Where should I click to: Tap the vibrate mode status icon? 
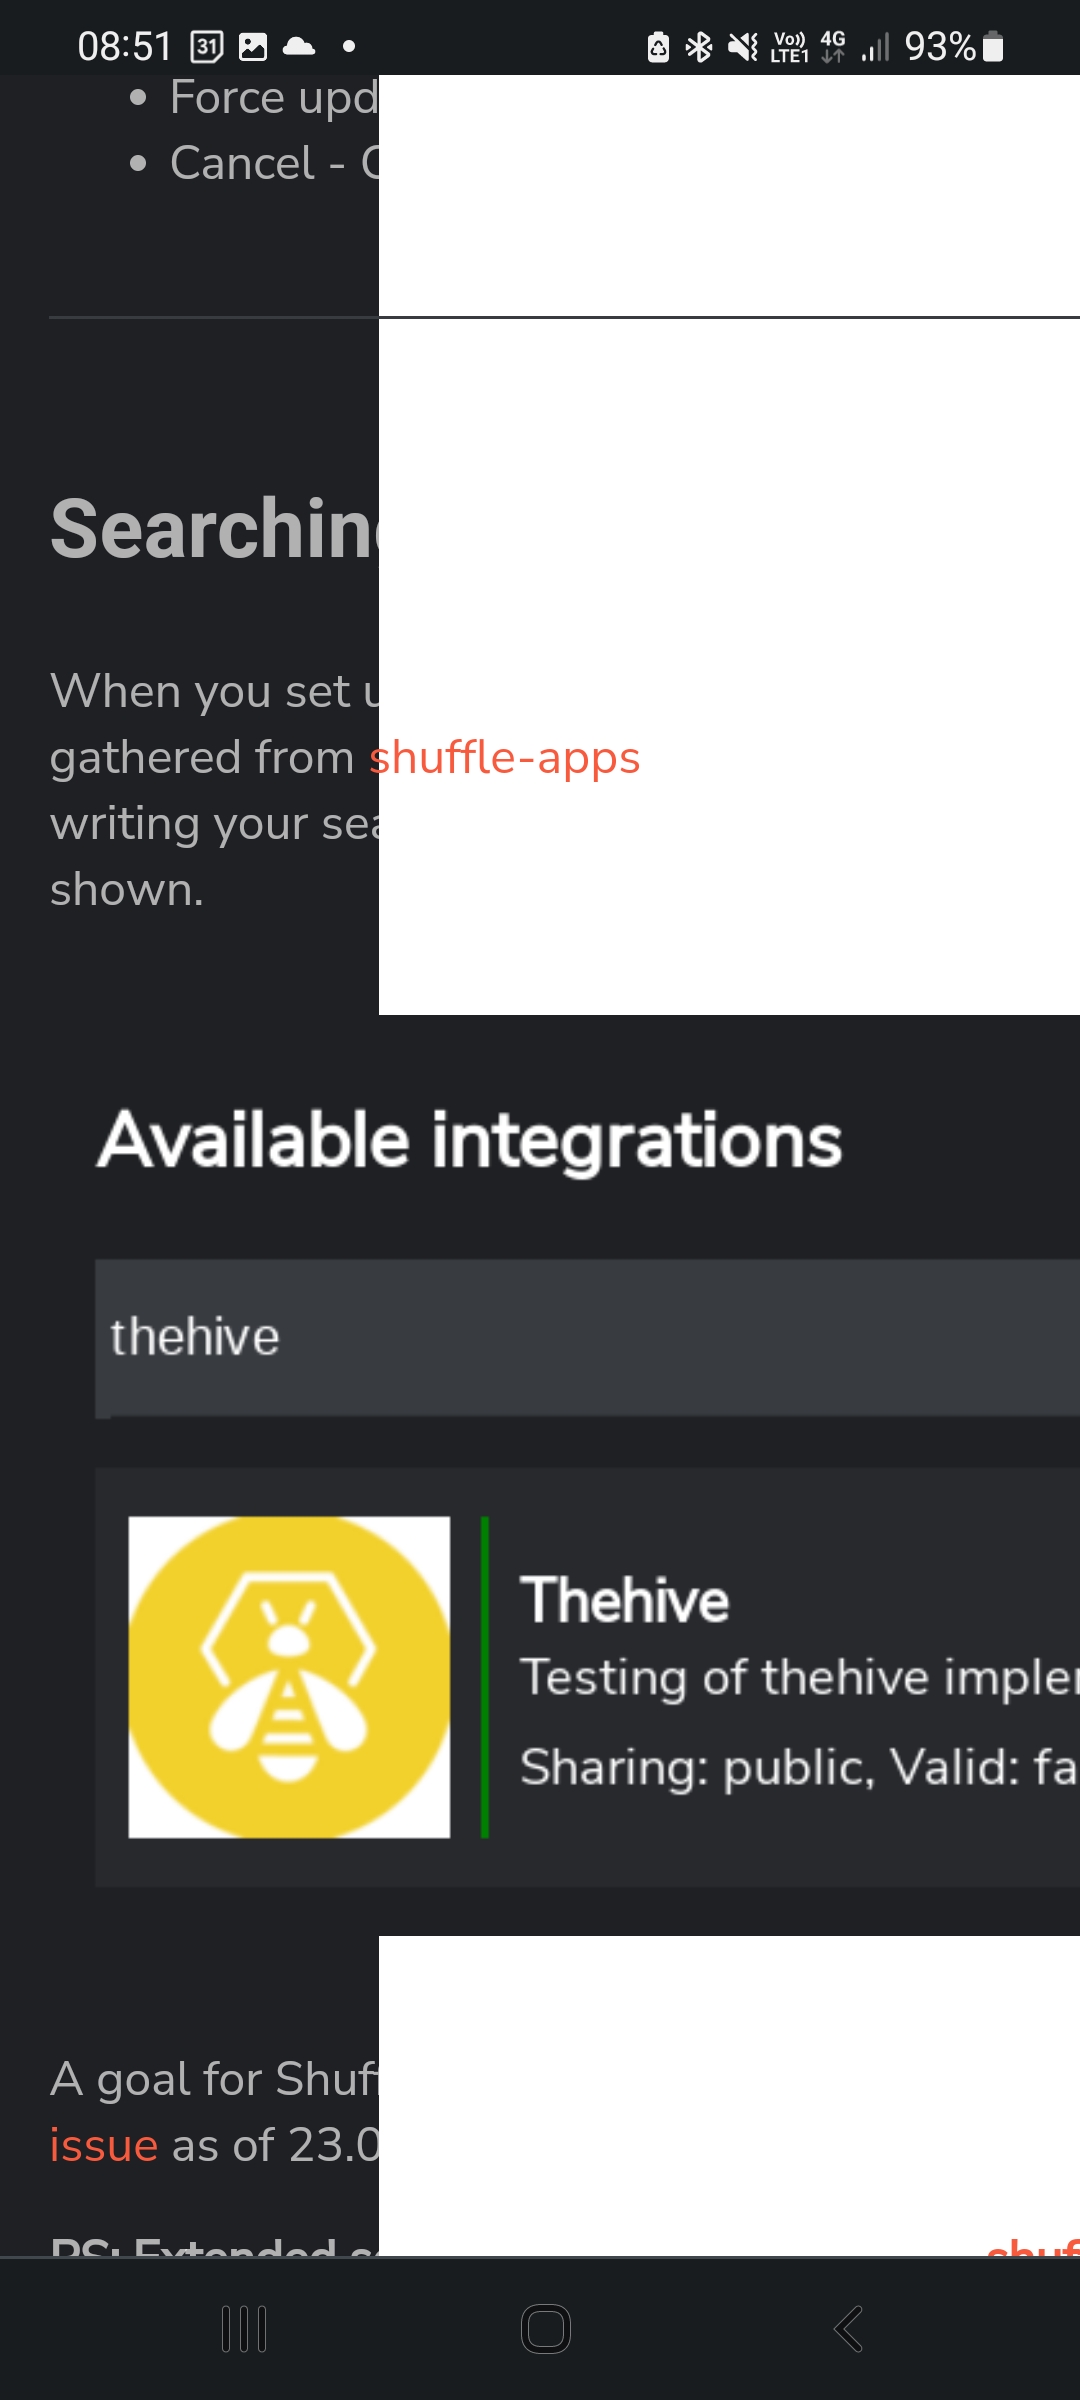(x=740, y=46)
